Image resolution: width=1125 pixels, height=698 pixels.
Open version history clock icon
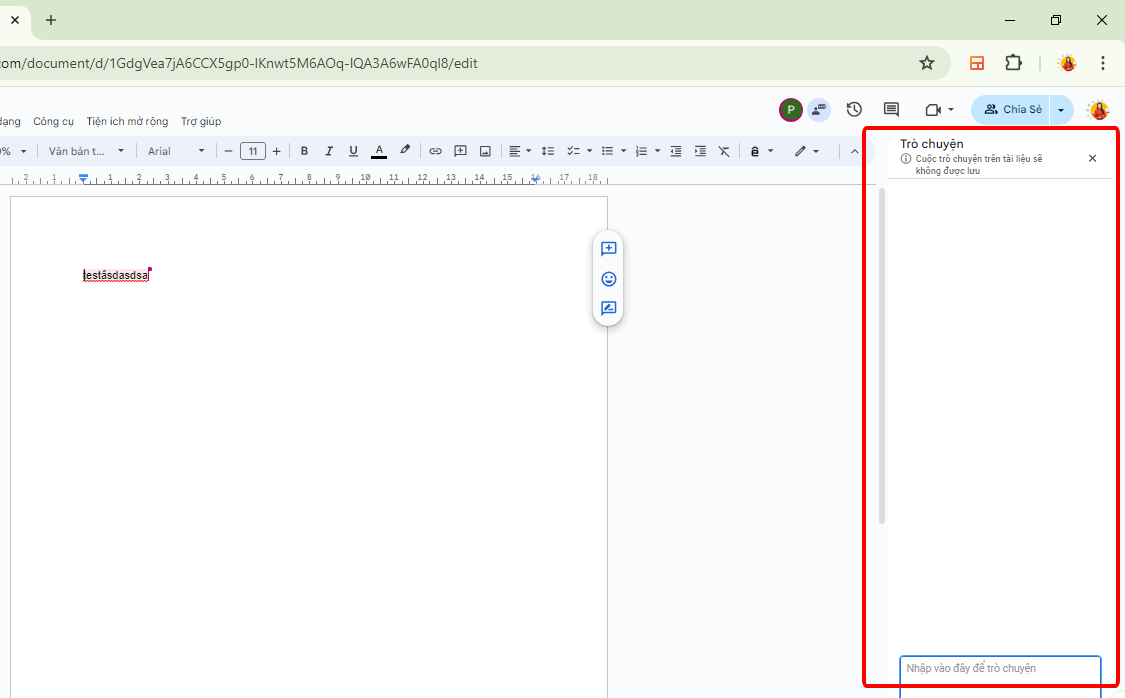tap(854, 110)
